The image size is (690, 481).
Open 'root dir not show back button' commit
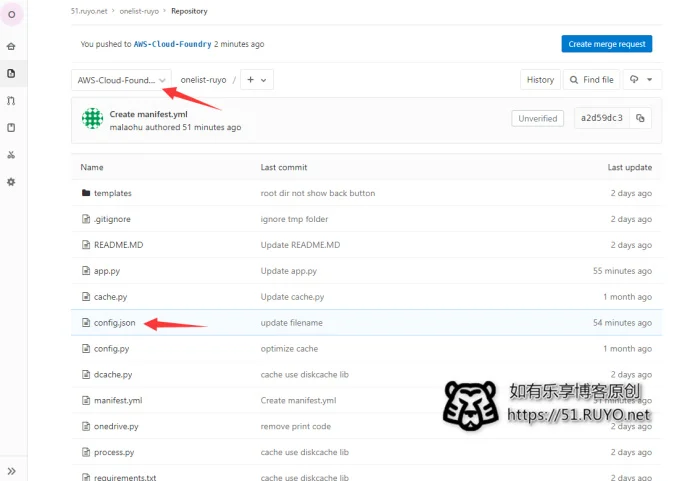318,193
